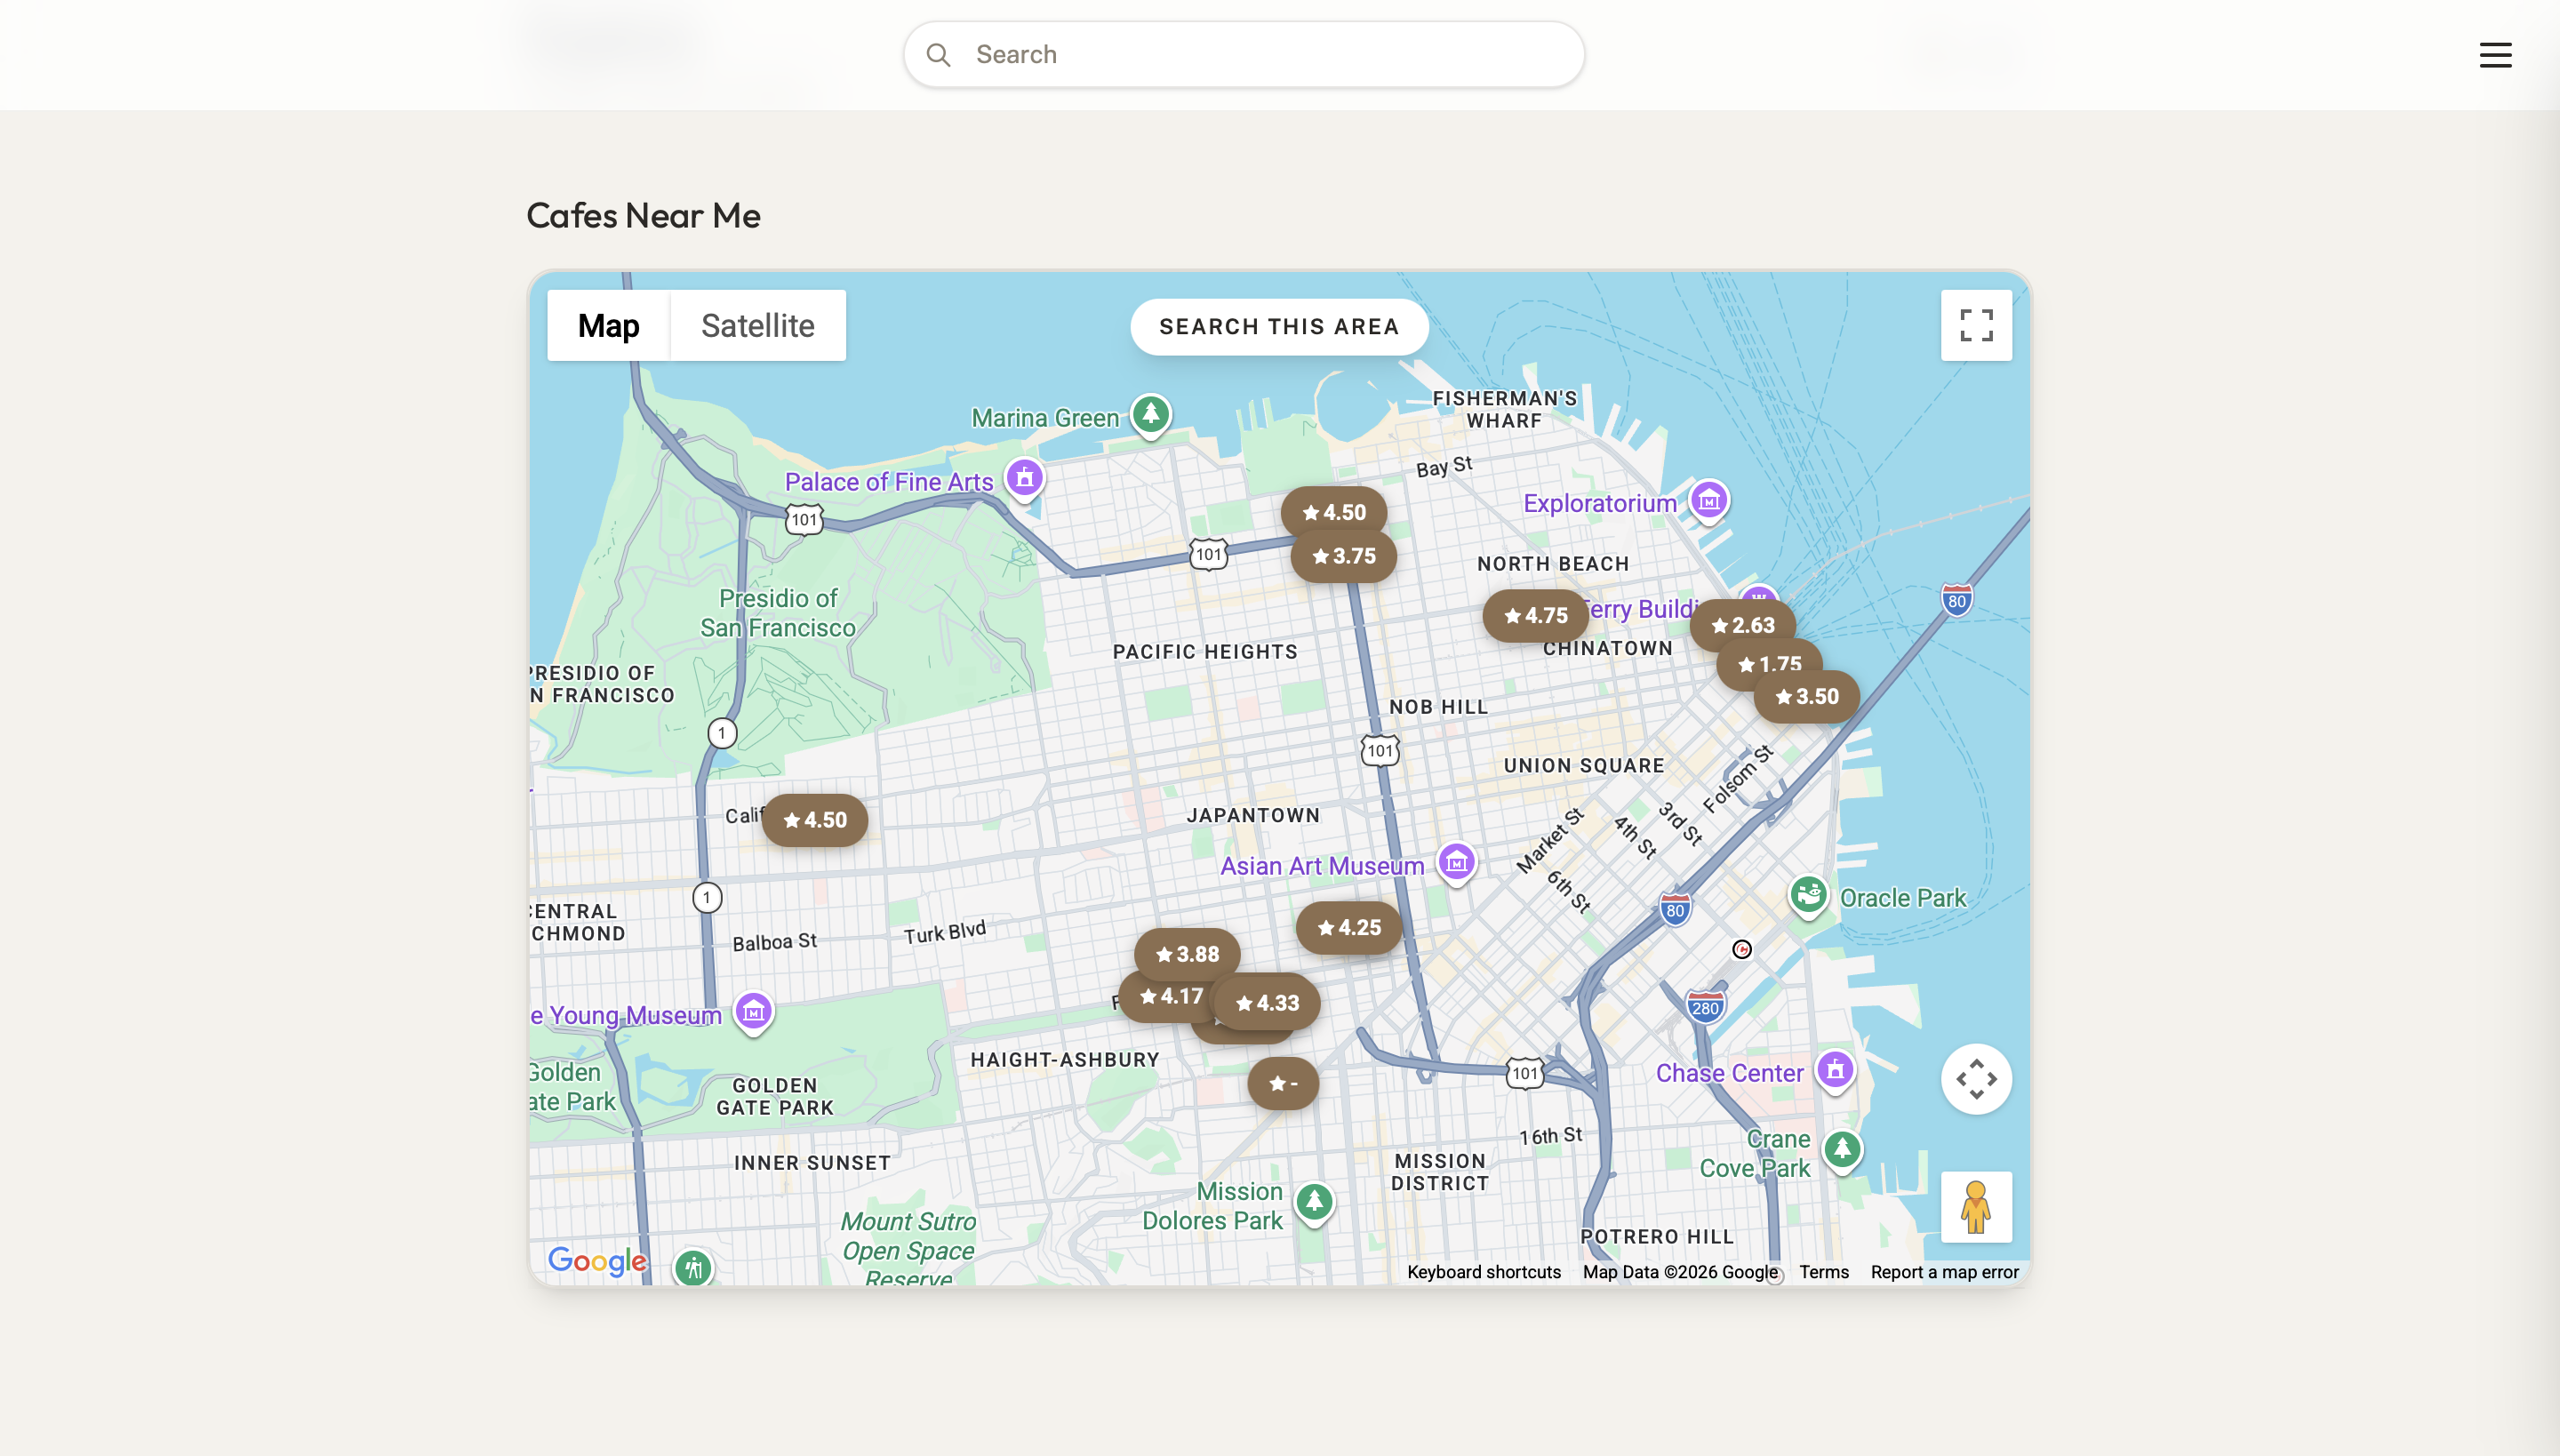Click Report a map error

pyautogui.click(x=1944, y=1271)
